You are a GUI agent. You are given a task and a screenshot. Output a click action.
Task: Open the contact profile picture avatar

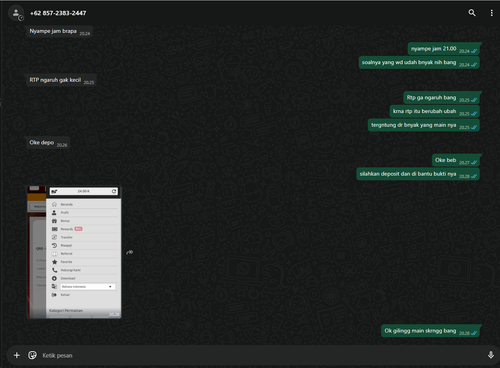pyautogui.click(x=16, y=13)
